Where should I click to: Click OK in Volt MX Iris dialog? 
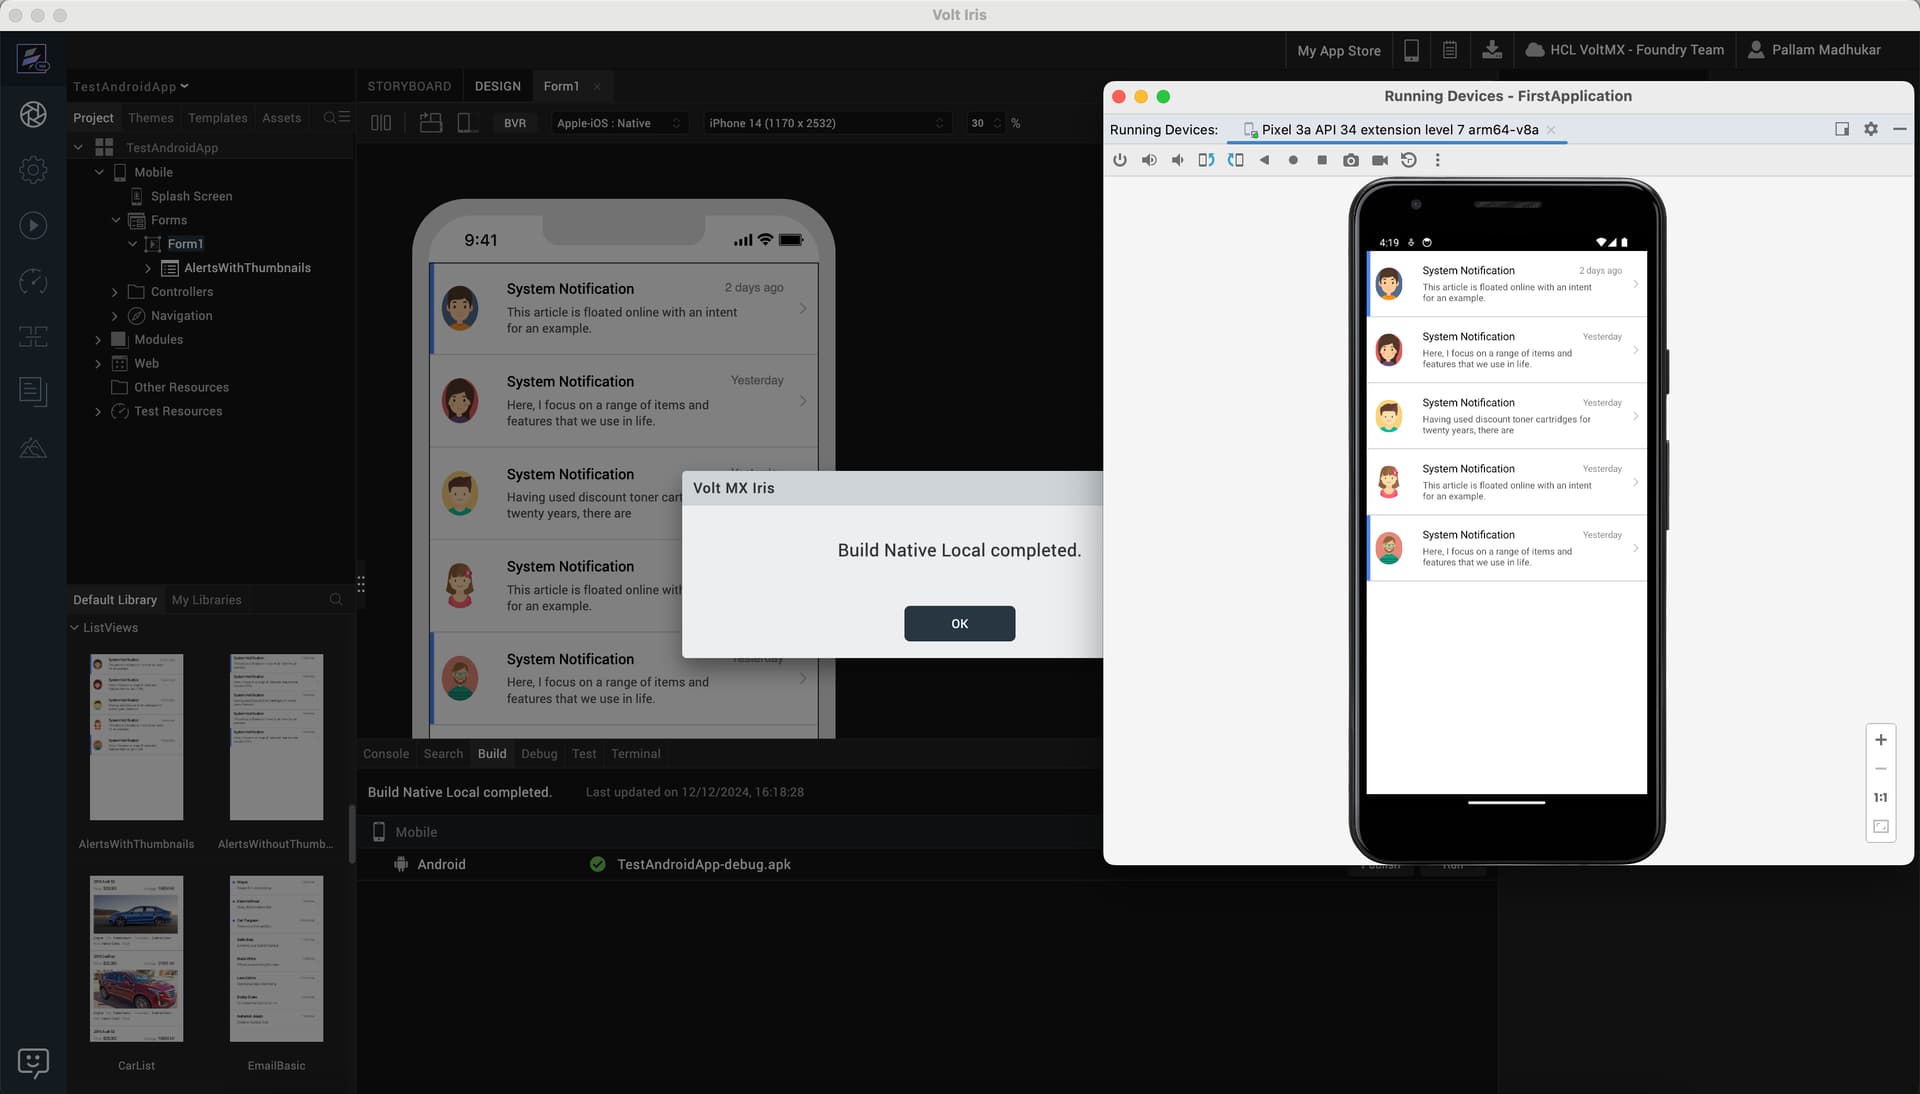click(959, 624)
